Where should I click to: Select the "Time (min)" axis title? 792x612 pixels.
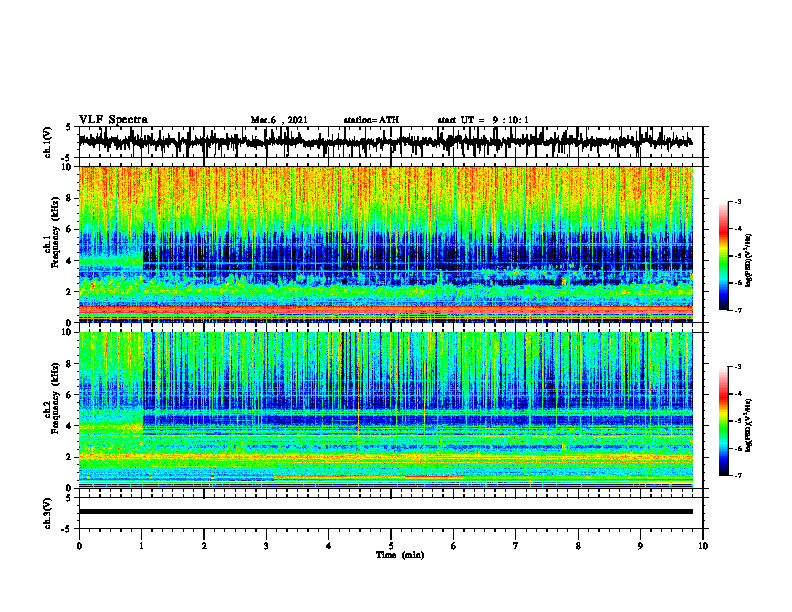click(x=400, y=555)
